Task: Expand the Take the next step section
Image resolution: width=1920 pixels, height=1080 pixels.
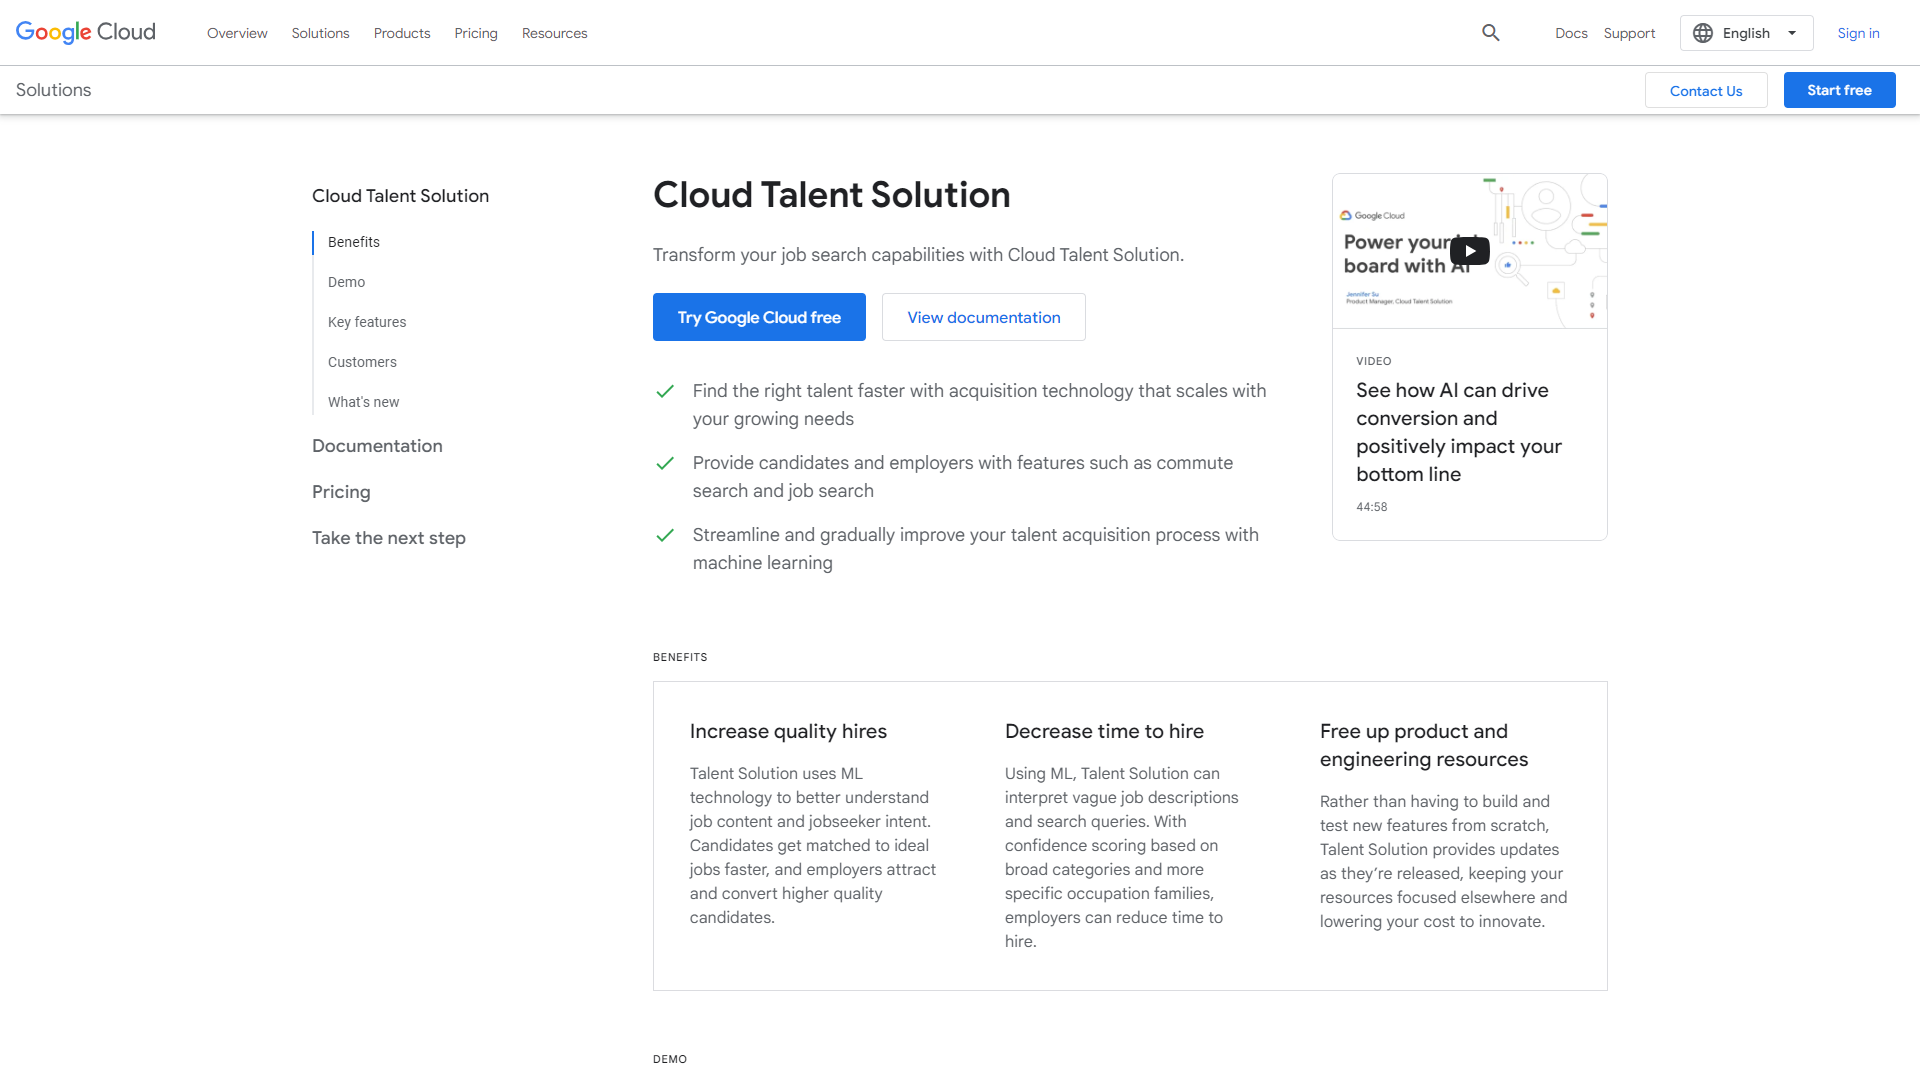Action: click(388, 537)
